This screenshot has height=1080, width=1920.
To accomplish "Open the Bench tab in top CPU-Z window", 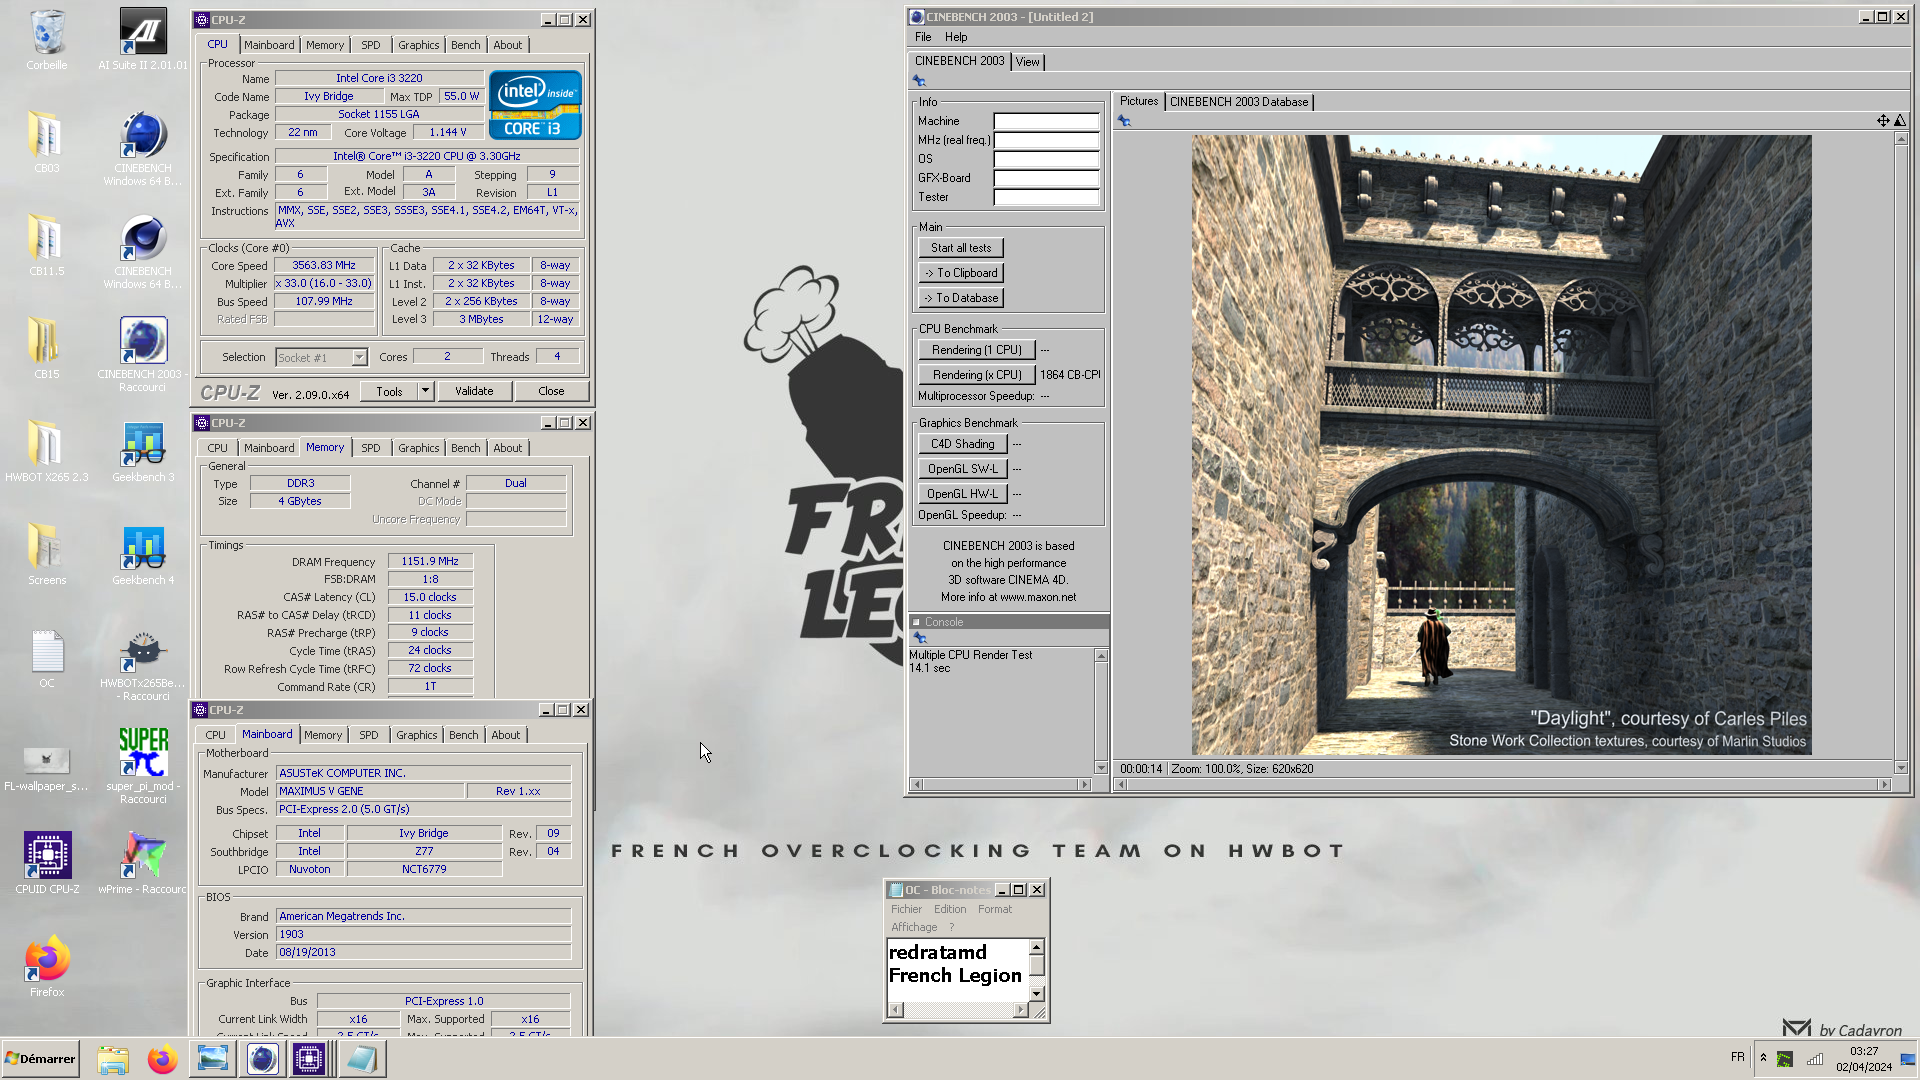I will [x=465, y=45].
